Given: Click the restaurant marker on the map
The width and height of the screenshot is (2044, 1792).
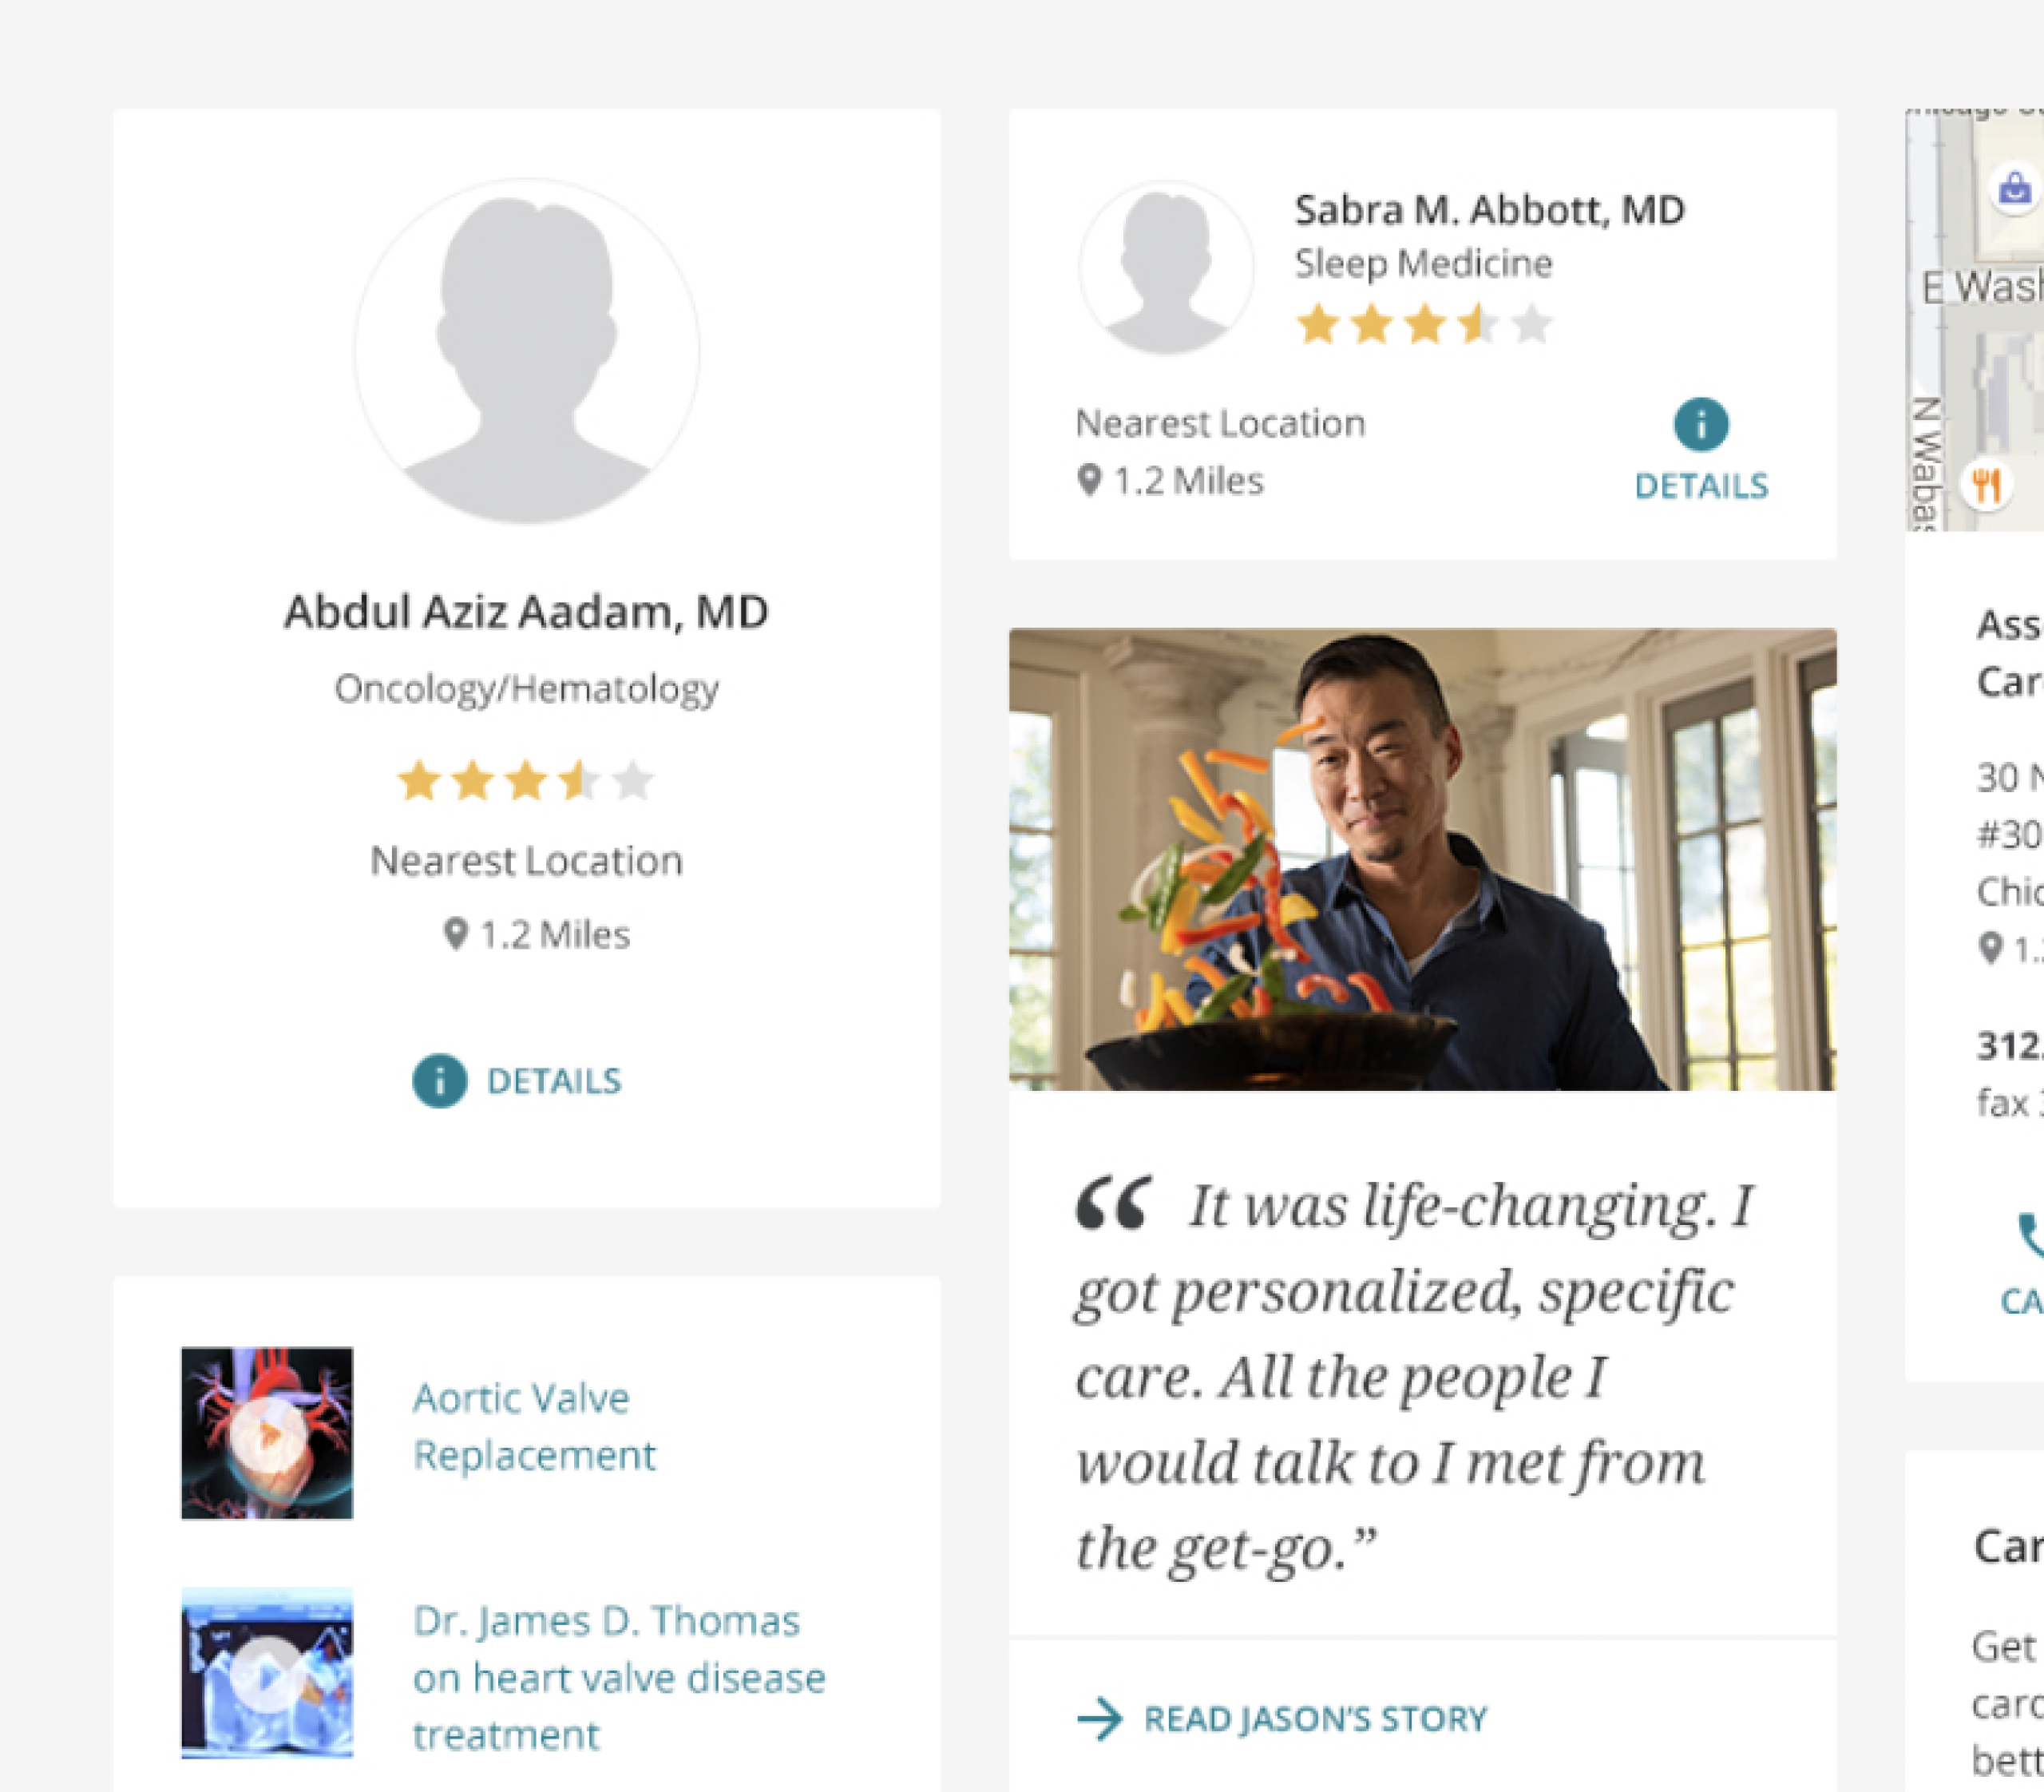Looking at the screenshot, I should [1986, 486].
